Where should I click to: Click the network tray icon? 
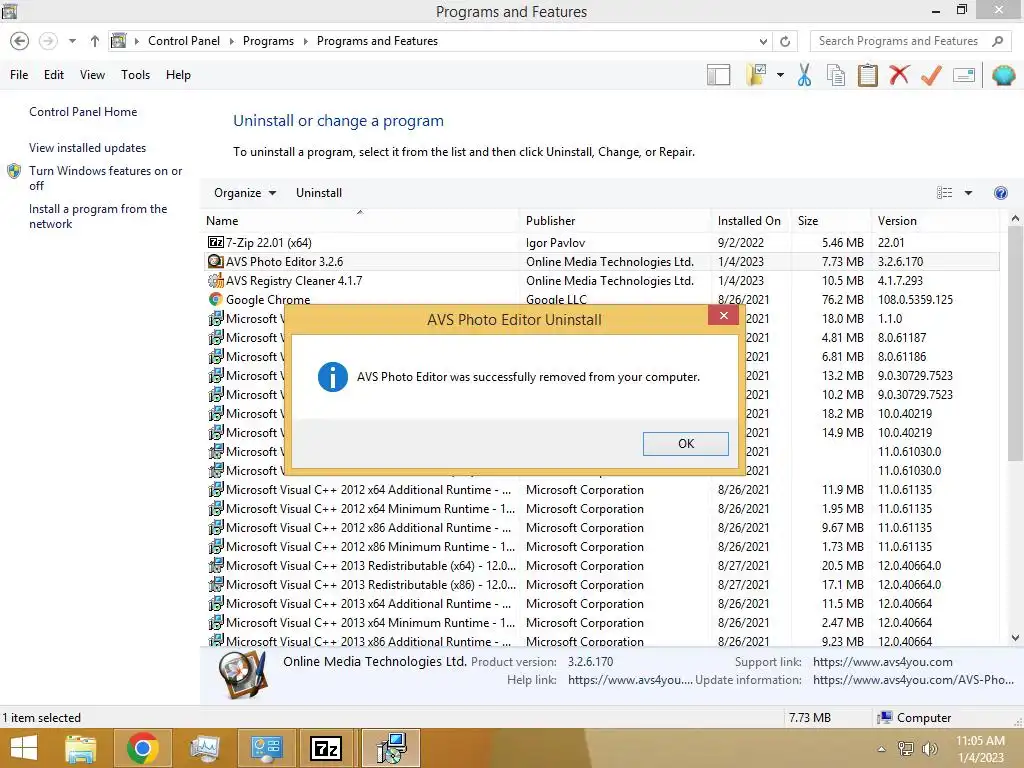[905, 748]
